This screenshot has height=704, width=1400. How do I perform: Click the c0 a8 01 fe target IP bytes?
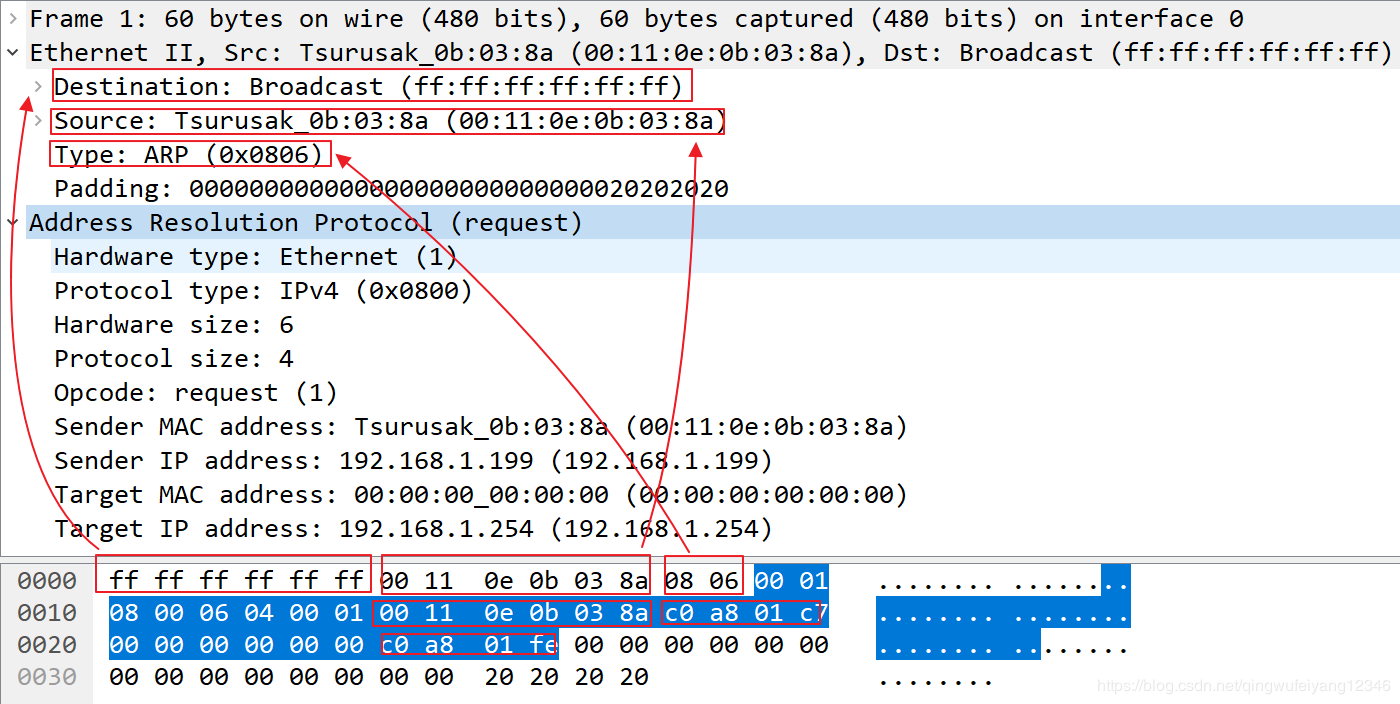coord(469,645)
